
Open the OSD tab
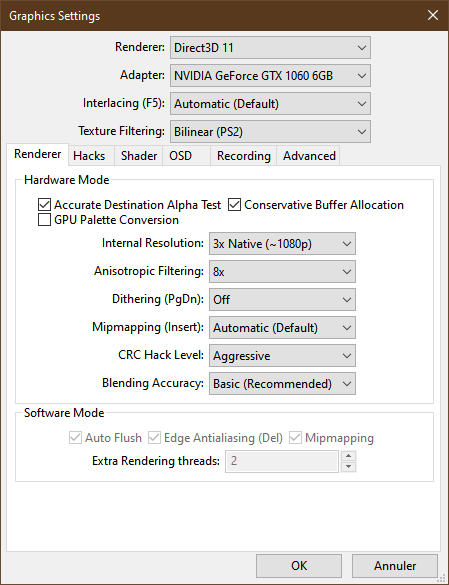(181, 156)
